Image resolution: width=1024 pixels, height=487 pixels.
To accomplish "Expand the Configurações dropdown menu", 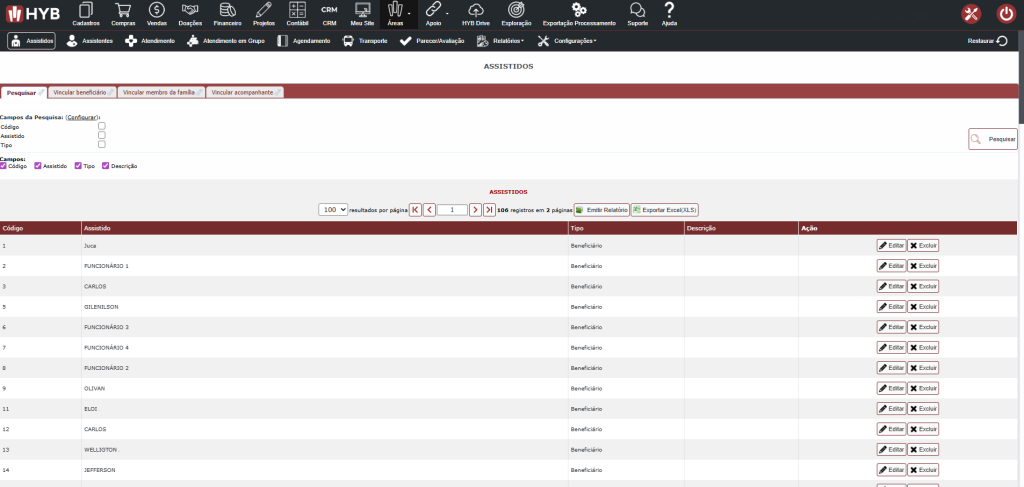I will [567, 41].
